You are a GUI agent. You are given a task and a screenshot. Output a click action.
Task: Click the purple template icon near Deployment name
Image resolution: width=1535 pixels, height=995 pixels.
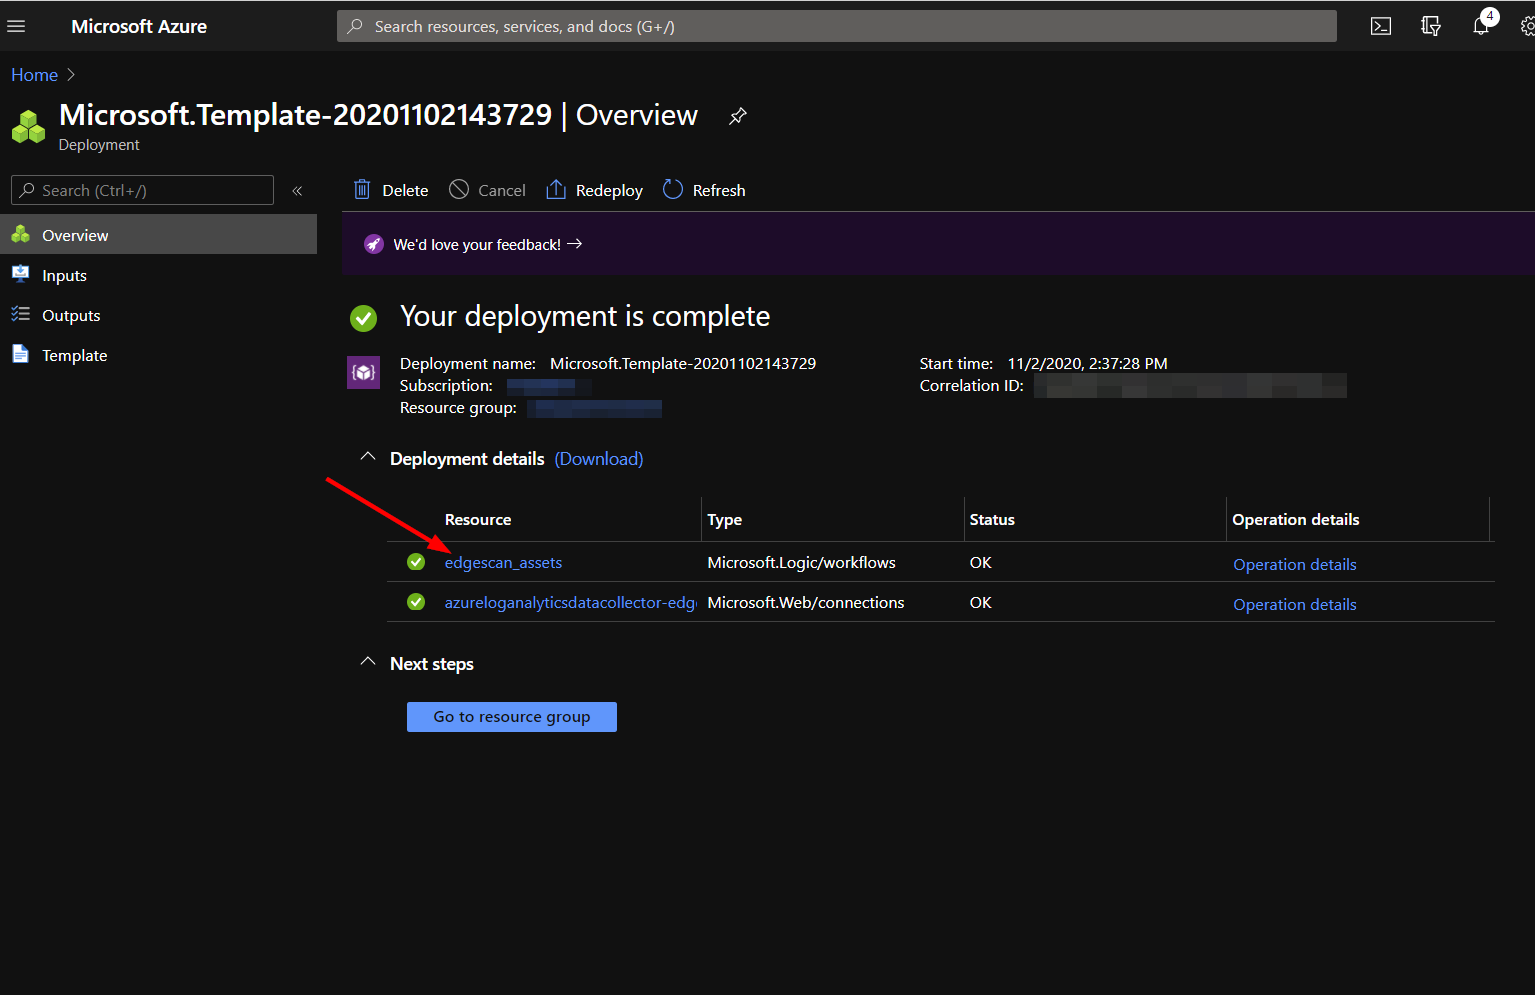click(363, 372)
